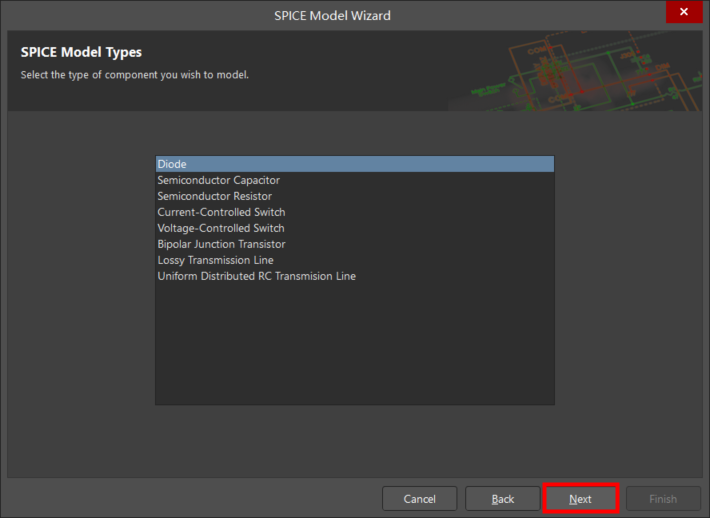Select Diode in the component list

click(172, 164)
